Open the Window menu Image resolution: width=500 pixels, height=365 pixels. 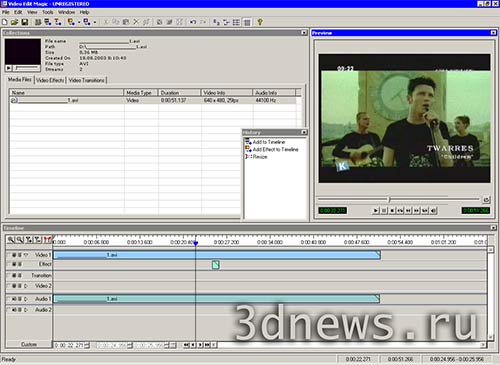(x=67, y=12)
